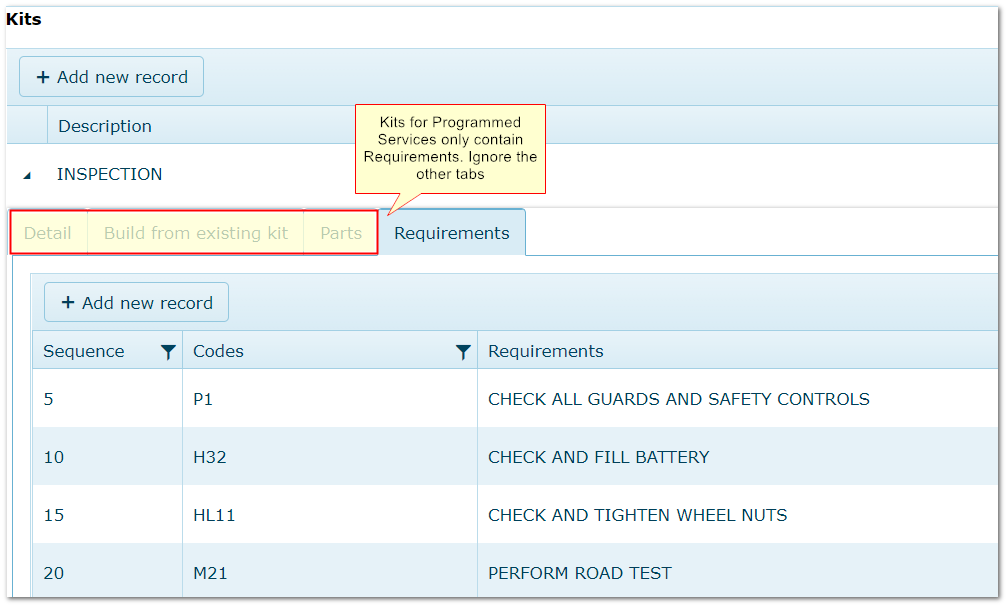The width and height of the screenshot is (1008, 607).
Task: Open the Codes column filter icon
Action: tap(463, 351)
